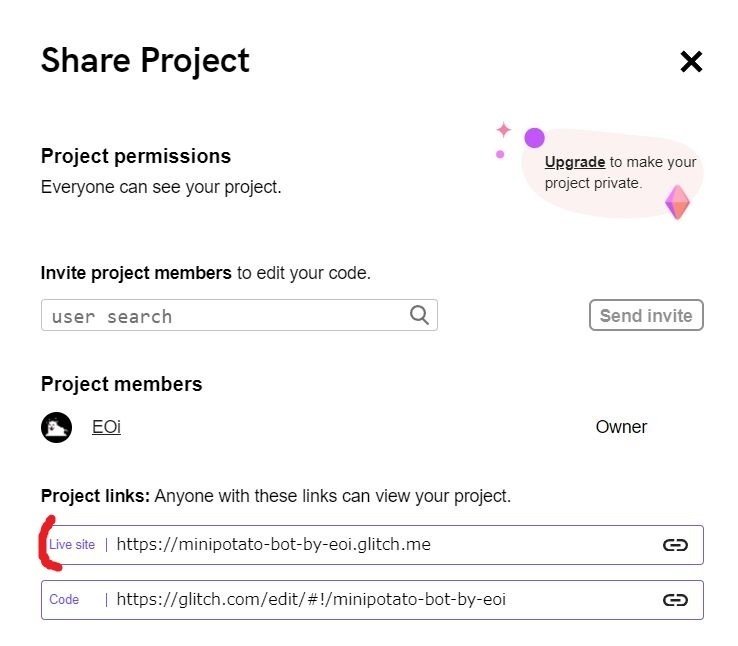Click EOi's avatar picture
The image size is (738, 646).
coord(56,427)
